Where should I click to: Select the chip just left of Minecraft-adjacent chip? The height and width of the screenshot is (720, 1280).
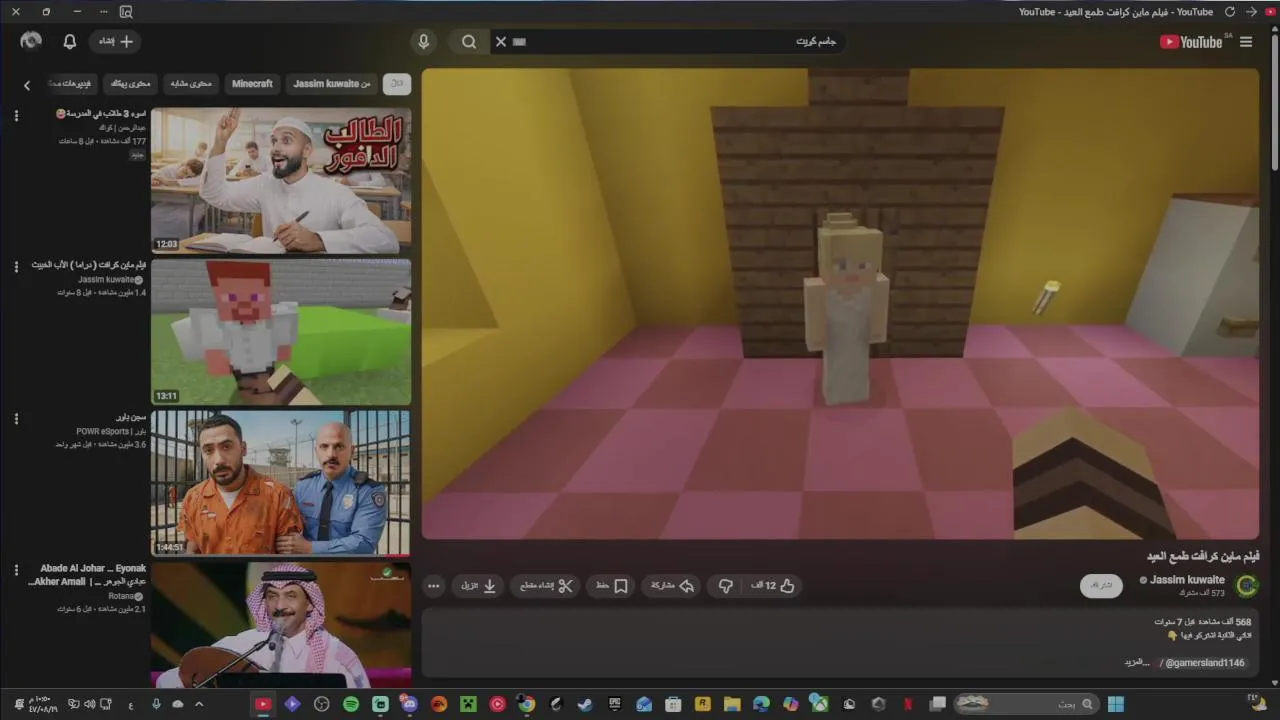[x=129, y=84]
